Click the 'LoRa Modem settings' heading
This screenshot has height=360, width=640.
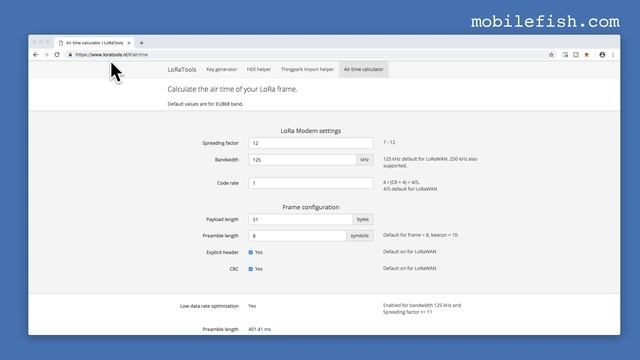[x=311, y=131]
